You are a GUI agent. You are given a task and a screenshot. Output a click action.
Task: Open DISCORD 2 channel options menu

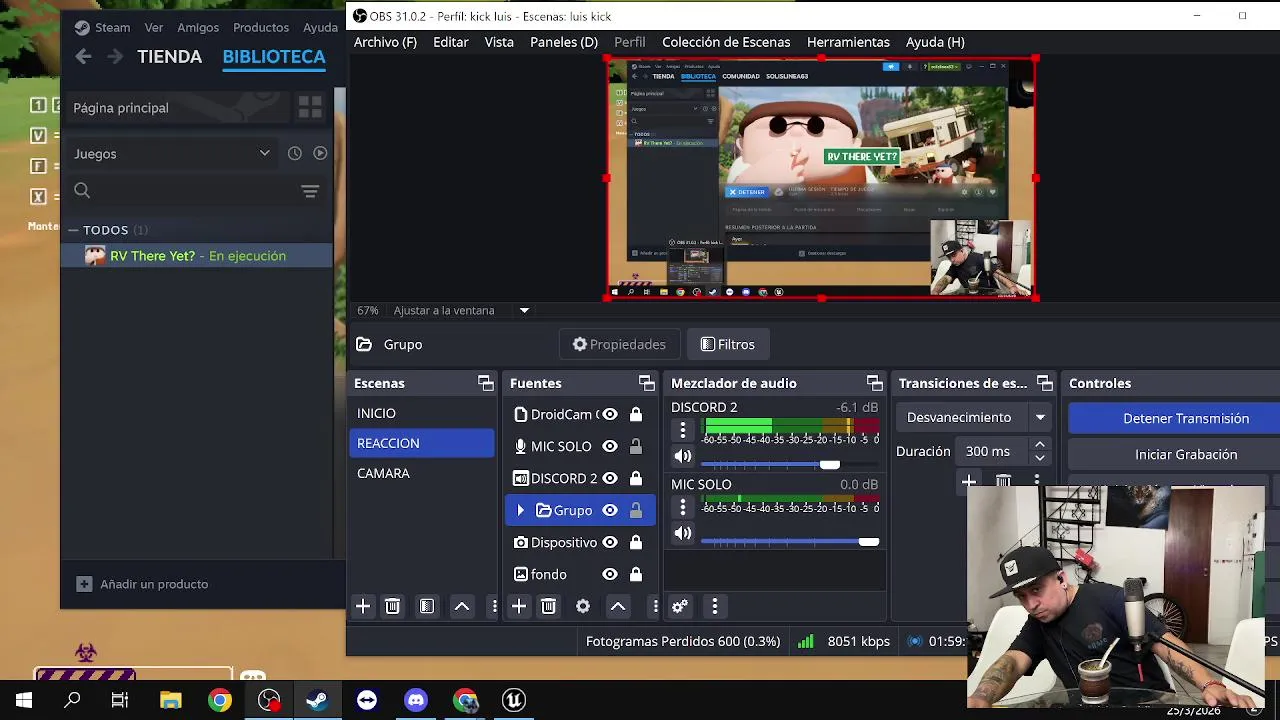pyautogui.click(x=683, y=429)
